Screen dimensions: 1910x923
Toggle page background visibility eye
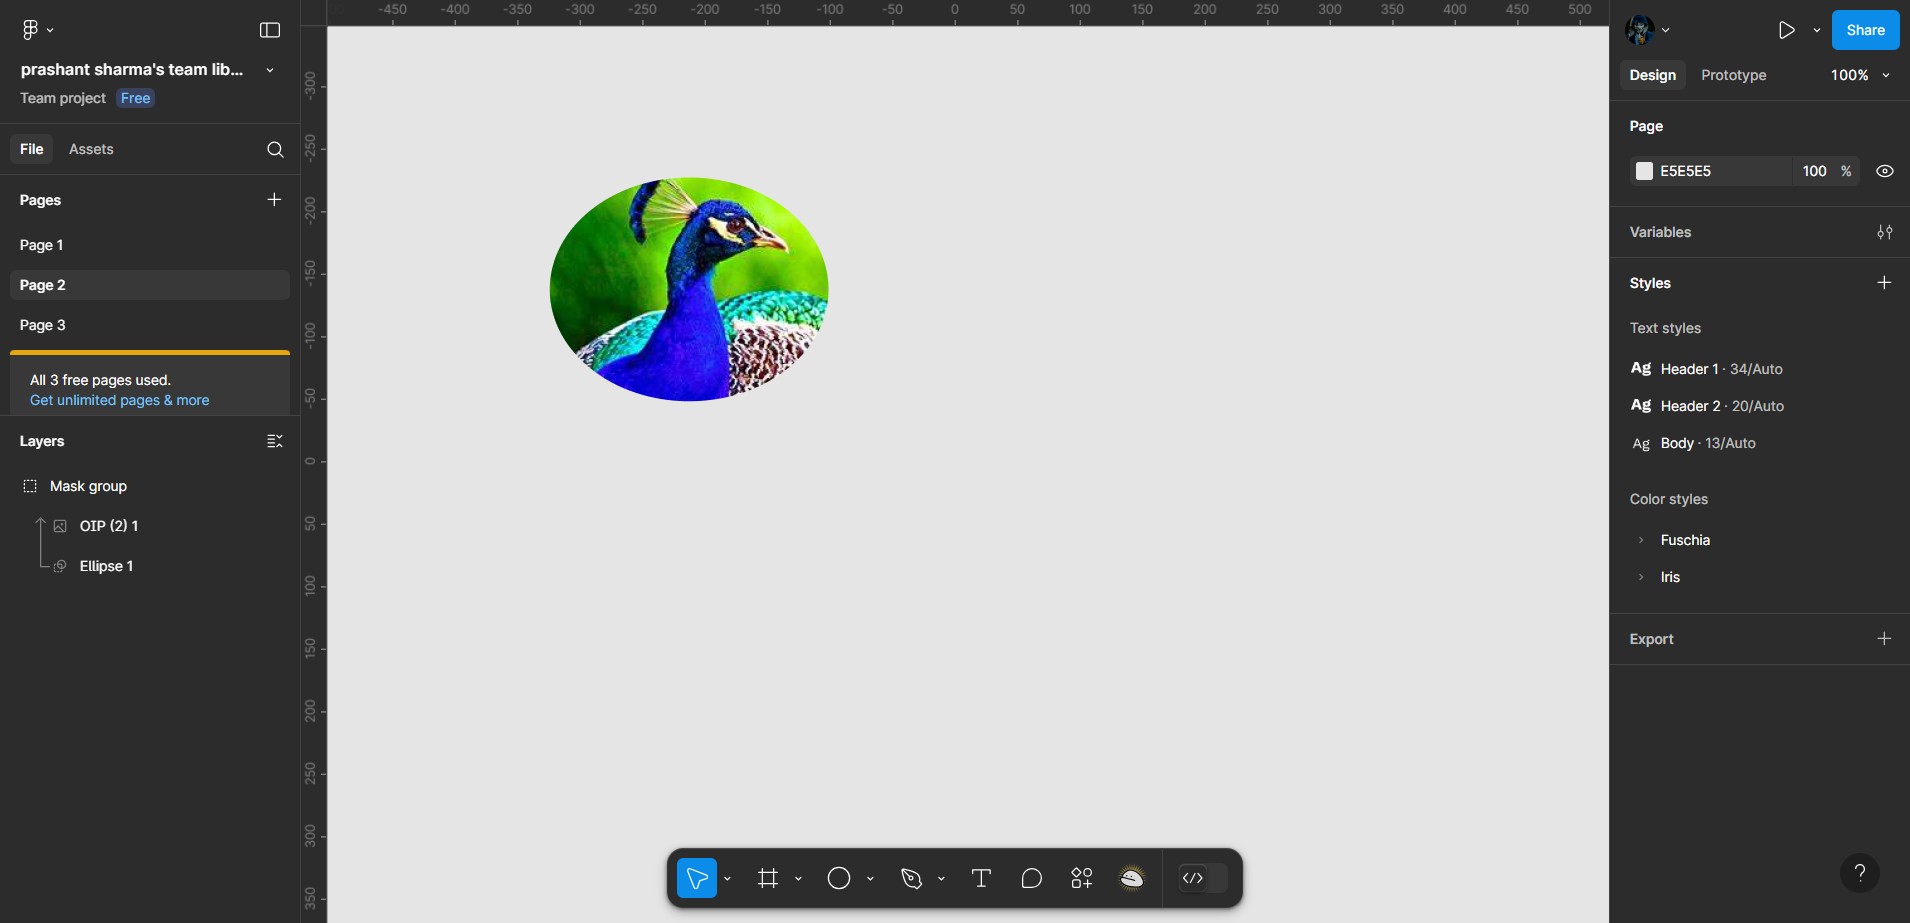point(1885,171)
